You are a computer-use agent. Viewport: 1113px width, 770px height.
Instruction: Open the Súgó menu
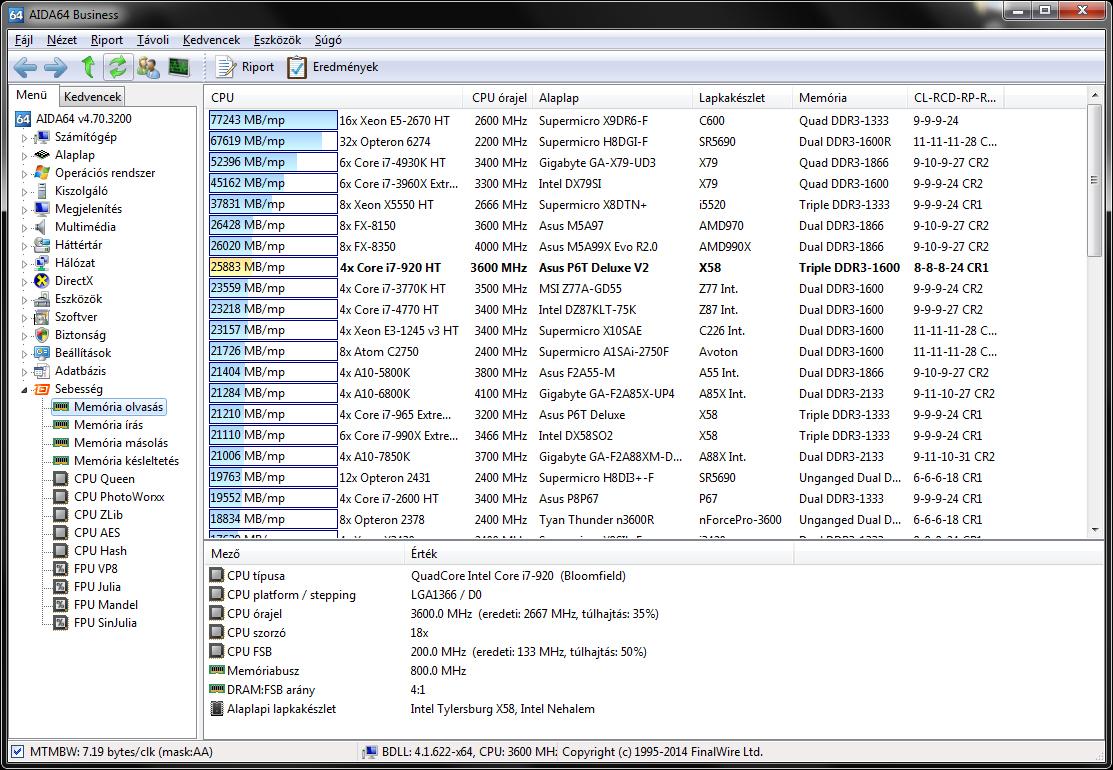[x=328, y=40]
